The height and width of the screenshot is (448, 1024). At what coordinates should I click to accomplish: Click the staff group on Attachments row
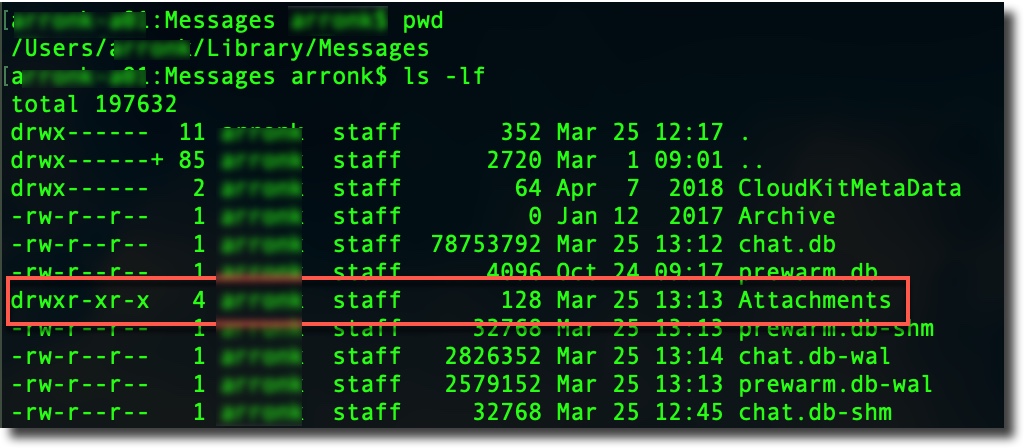pos(367,300)
